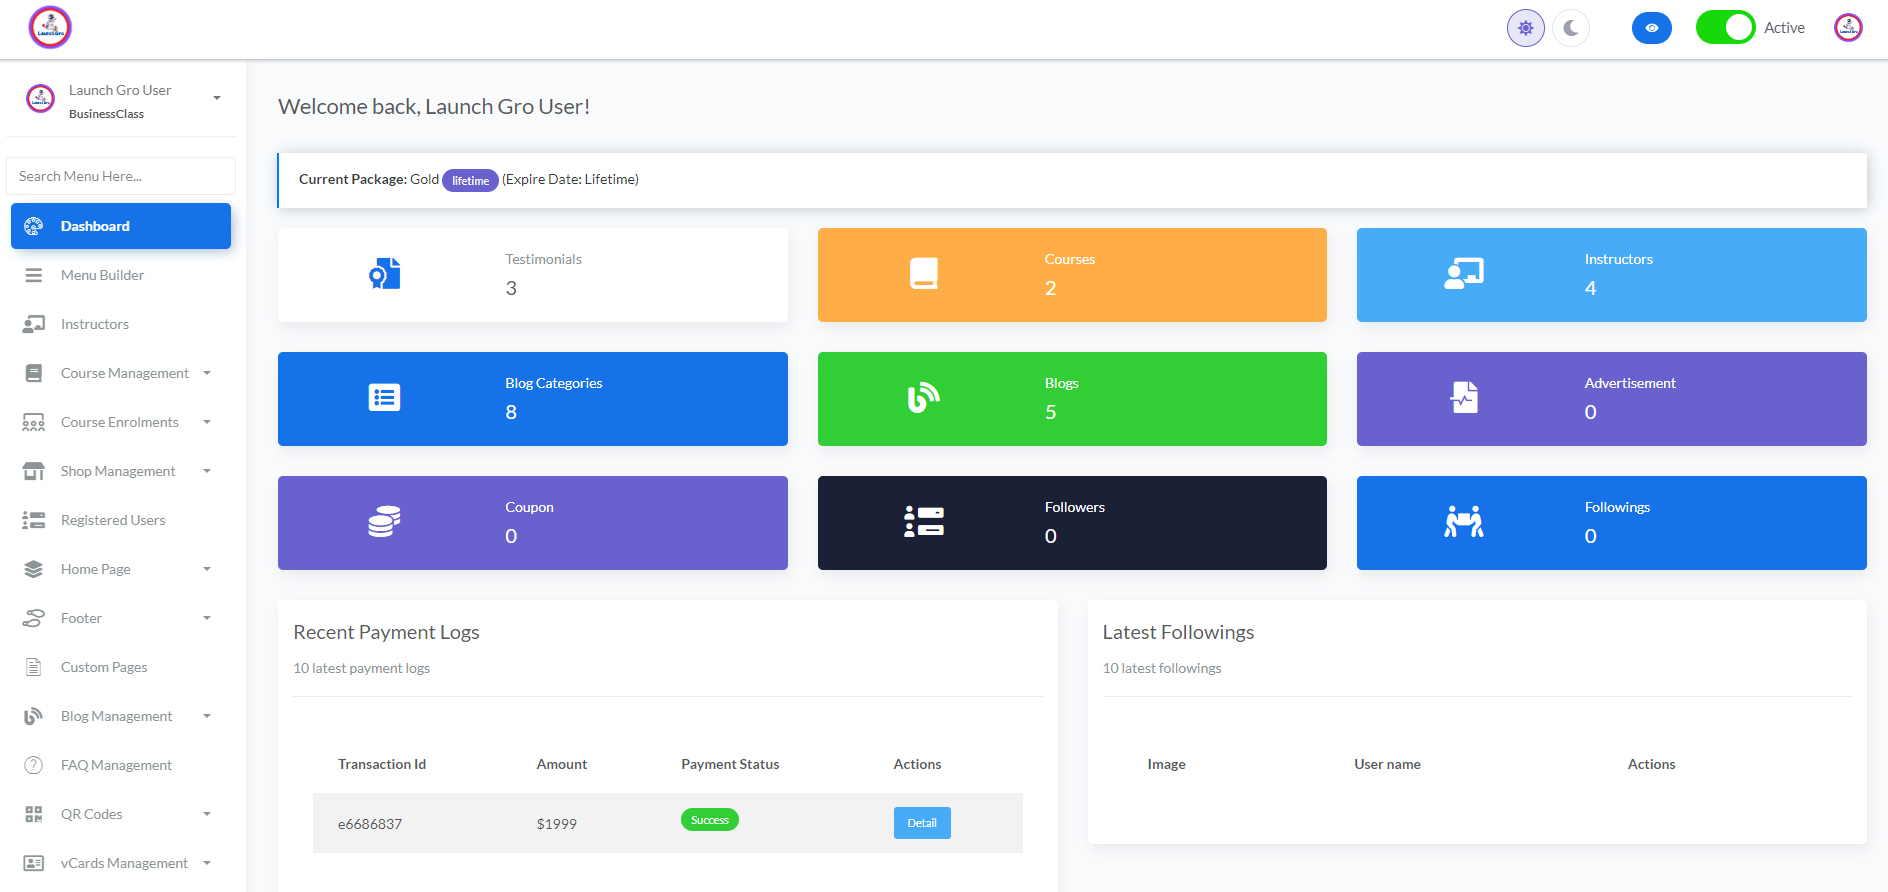This screenshot has height=892, width=1888.
Task: Click the Footer sidebar icon
Action: tap(34, 618)
